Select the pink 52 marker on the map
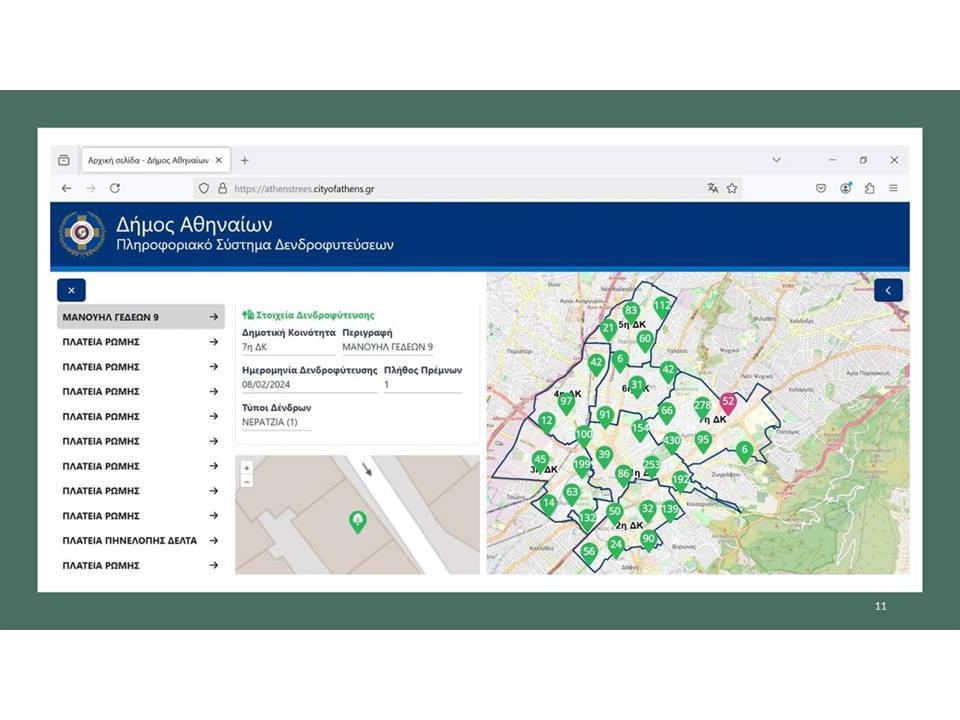This screenshot has height=720, width=960. click(x=727, y=403)
